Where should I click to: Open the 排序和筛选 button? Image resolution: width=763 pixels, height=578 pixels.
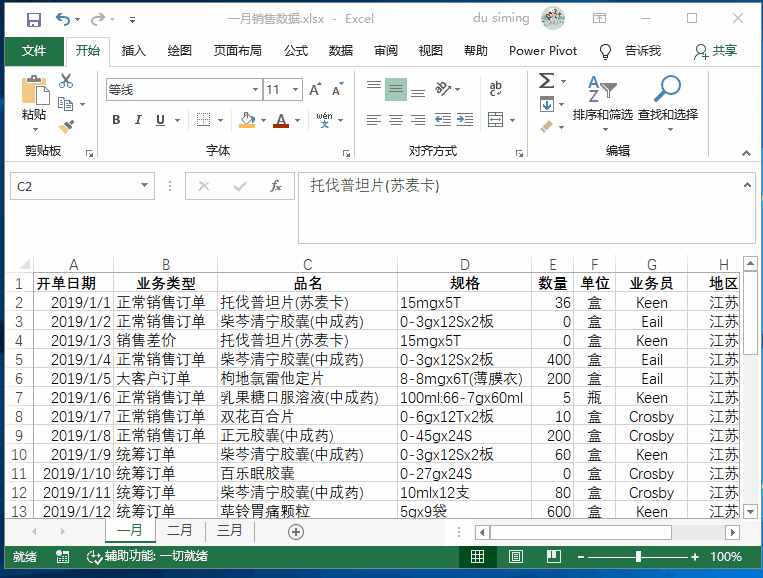point(602,100)
